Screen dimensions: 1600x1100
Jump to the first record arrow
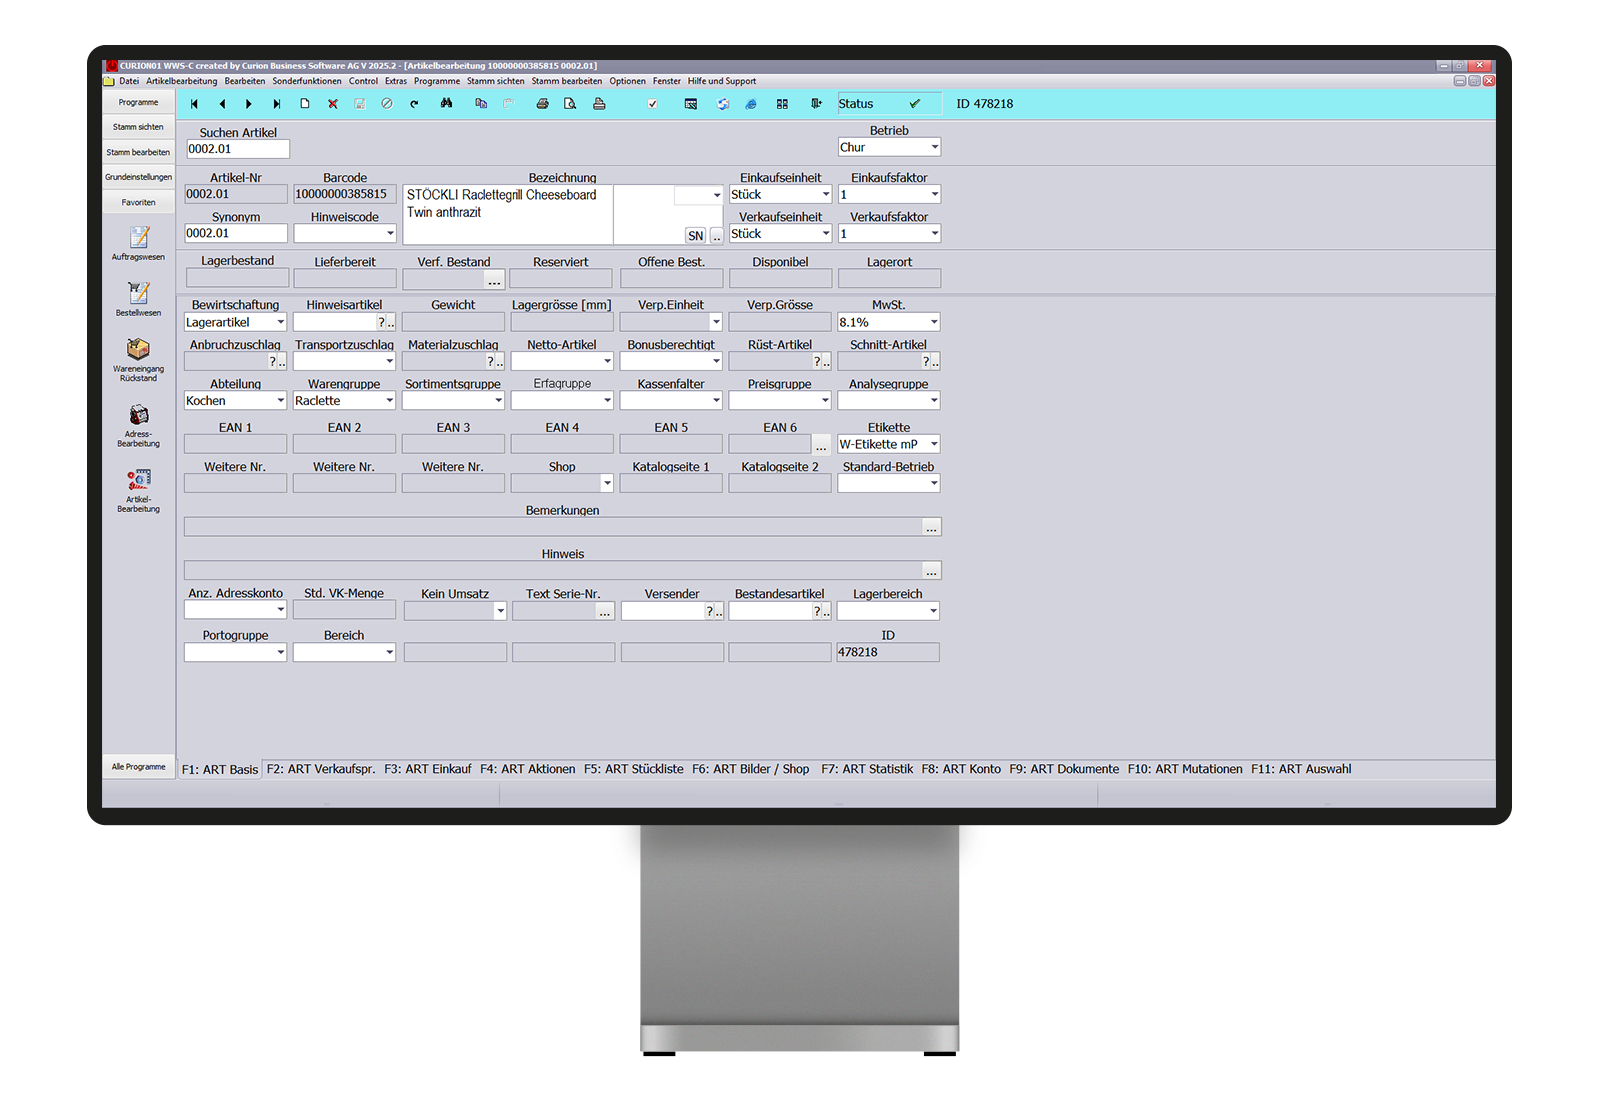point(194,104)
